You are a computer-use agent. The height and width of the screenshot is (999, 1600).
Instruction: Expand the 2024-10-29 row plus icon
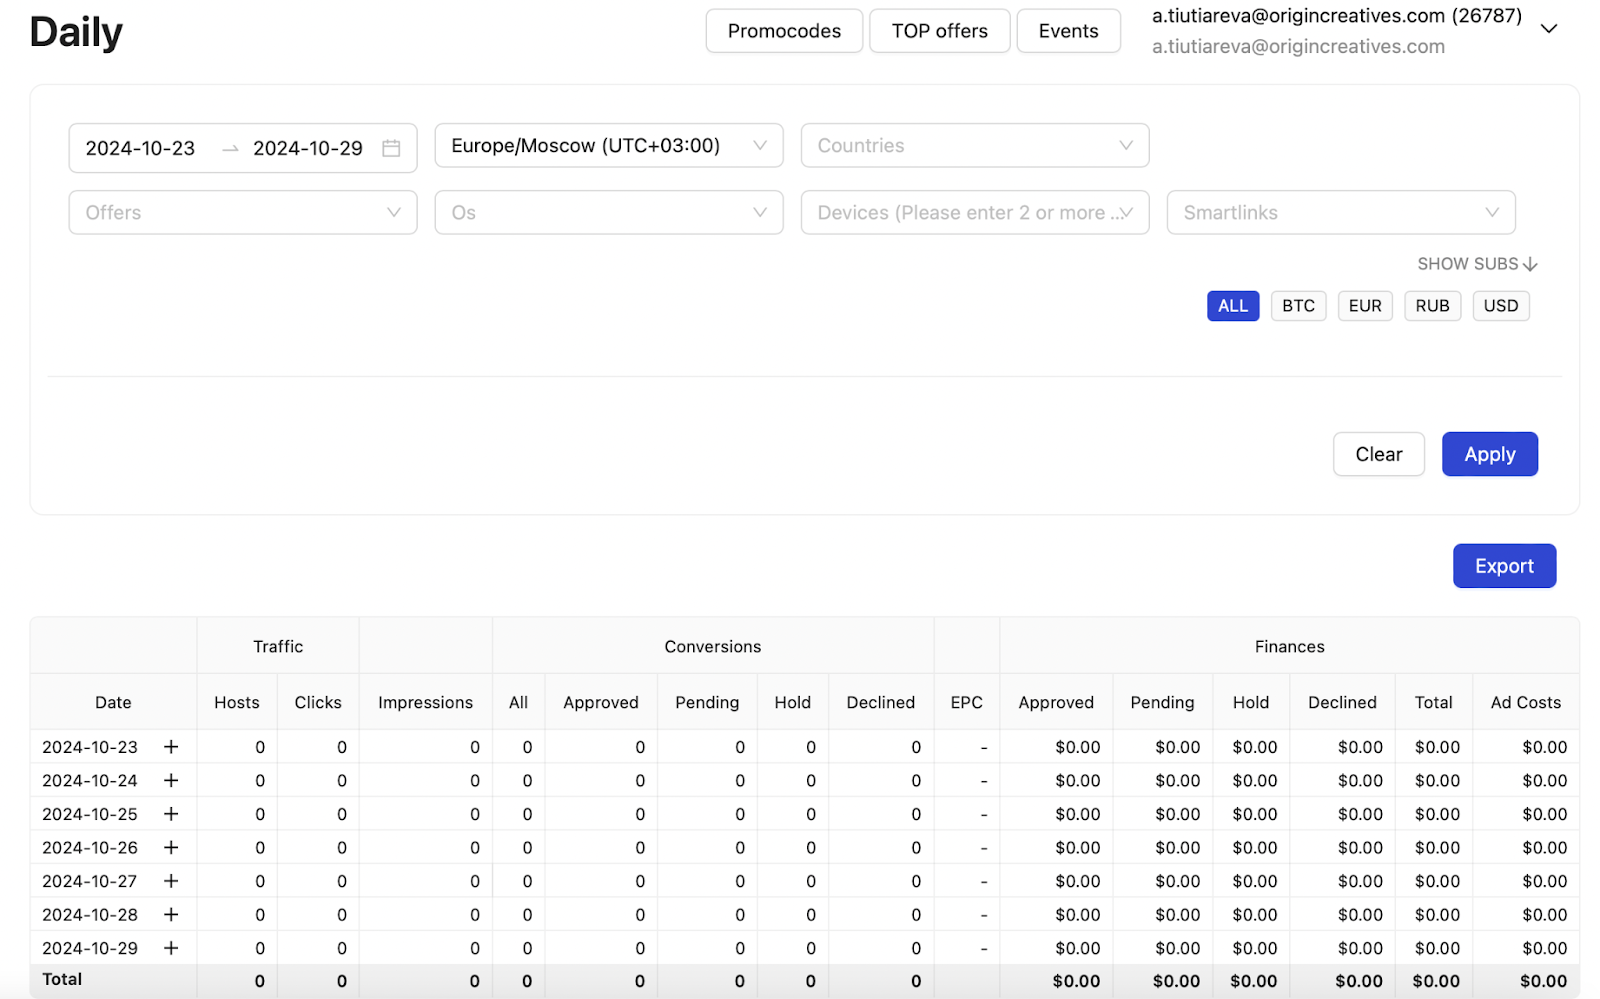(x=171, y=948)
